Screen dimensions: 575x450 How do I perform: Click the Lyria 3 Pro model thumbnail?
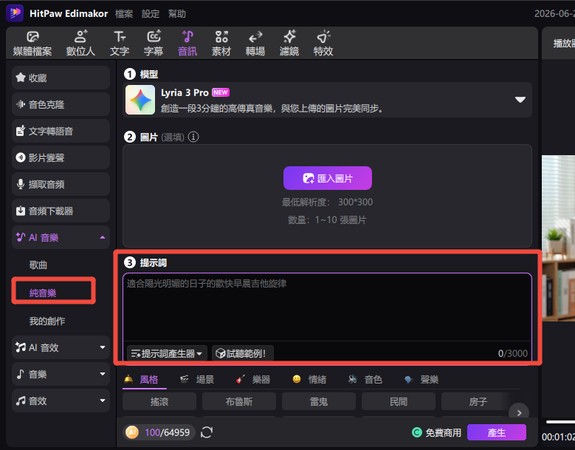[140, 100]
